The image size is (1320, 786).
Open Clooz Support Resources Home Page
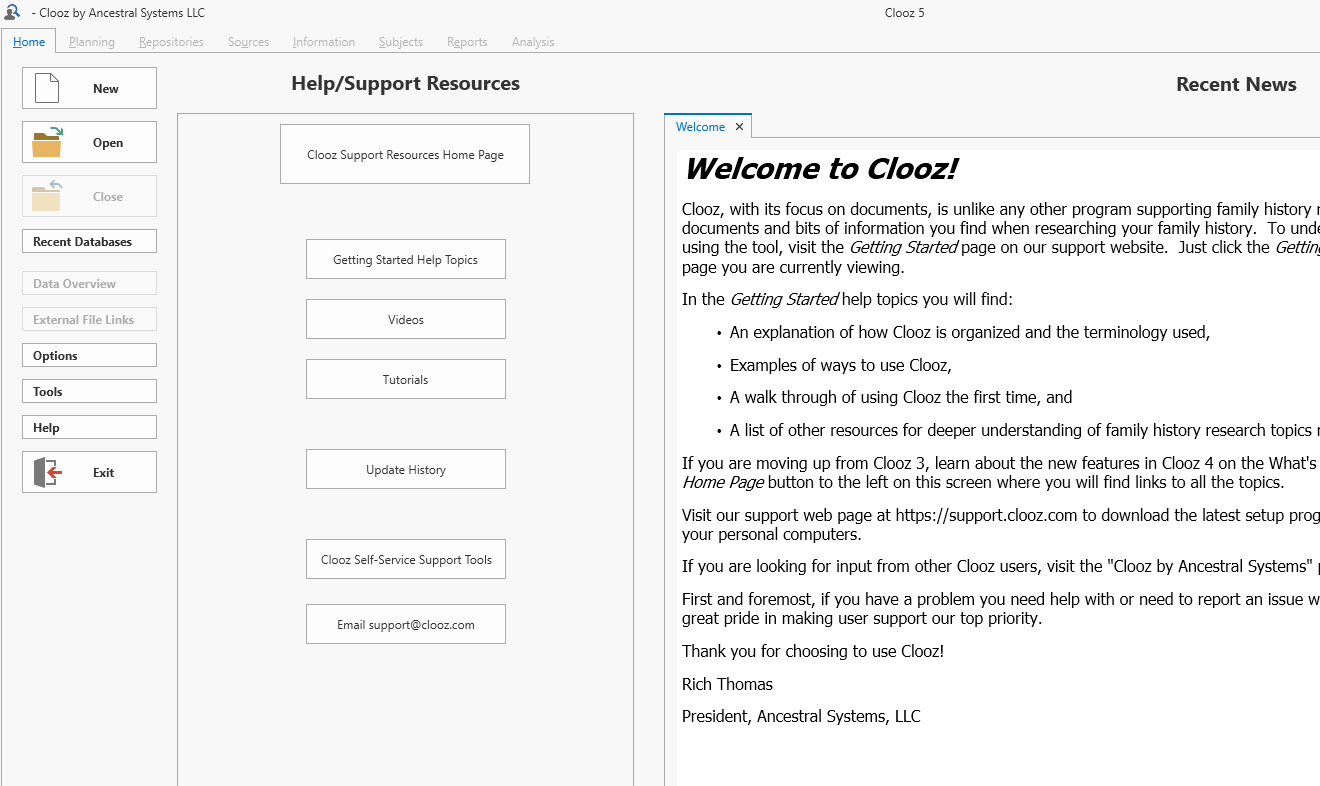point(405,155)
